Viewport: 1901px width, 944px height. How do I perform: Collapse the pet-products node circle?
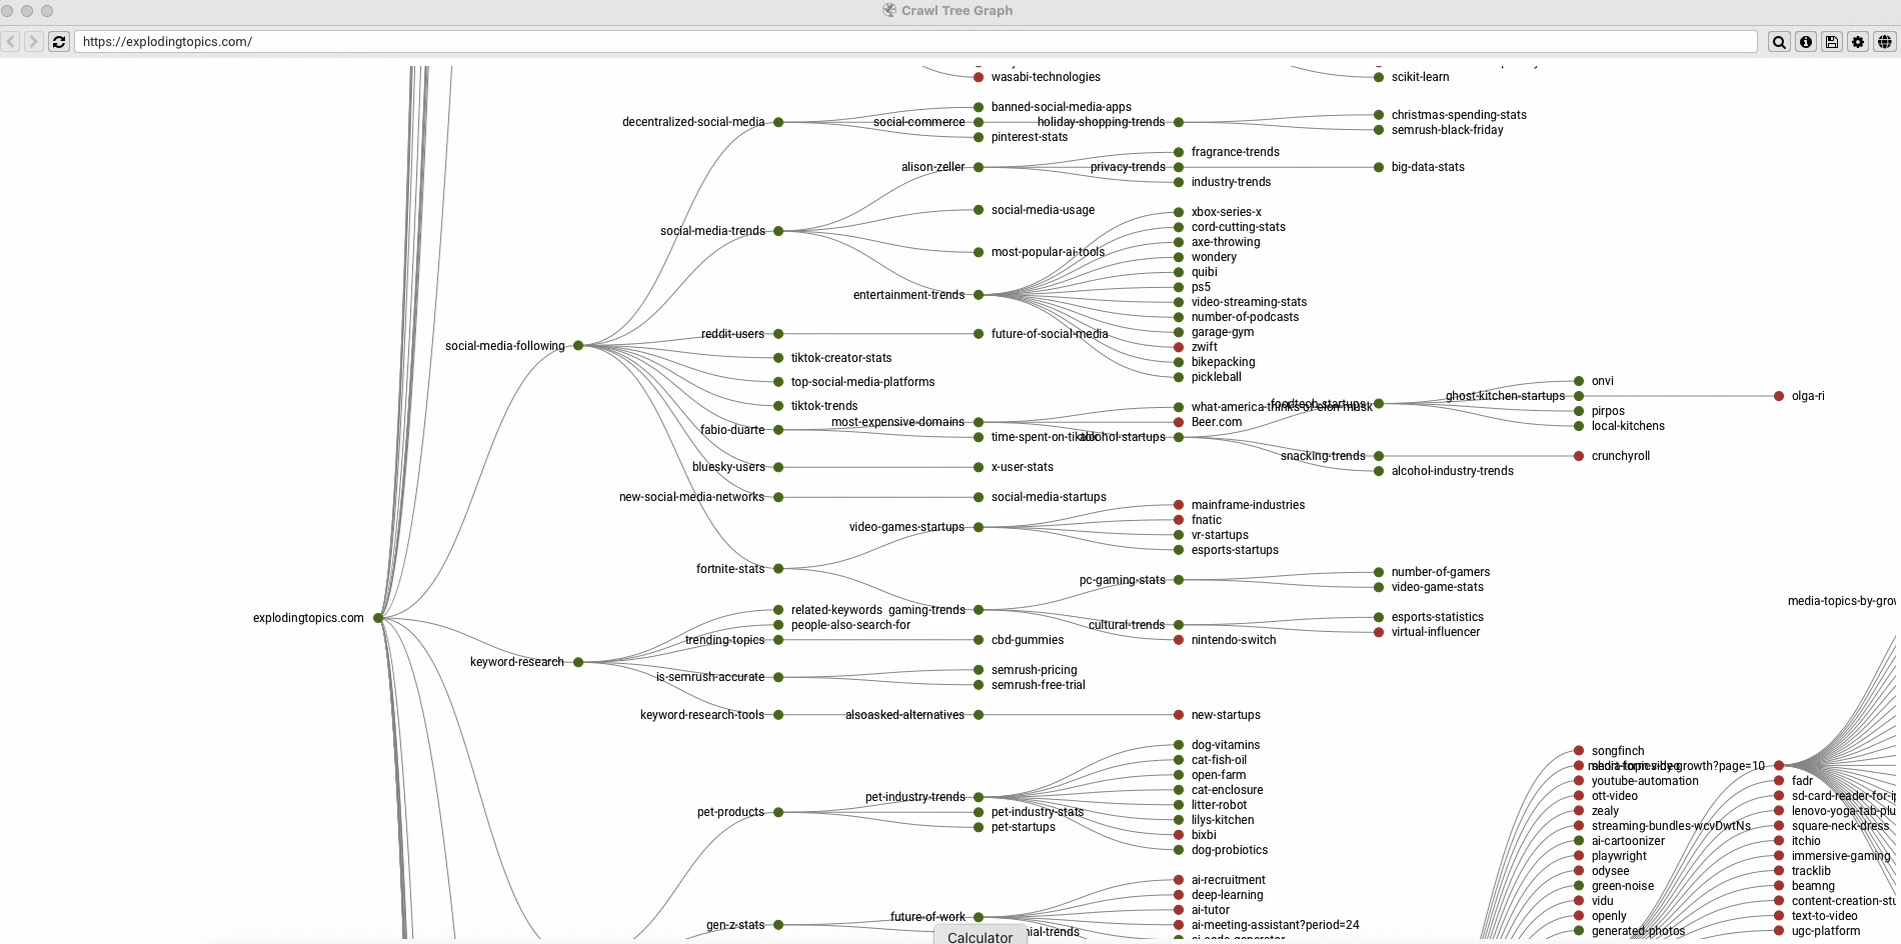coord(778,812)
